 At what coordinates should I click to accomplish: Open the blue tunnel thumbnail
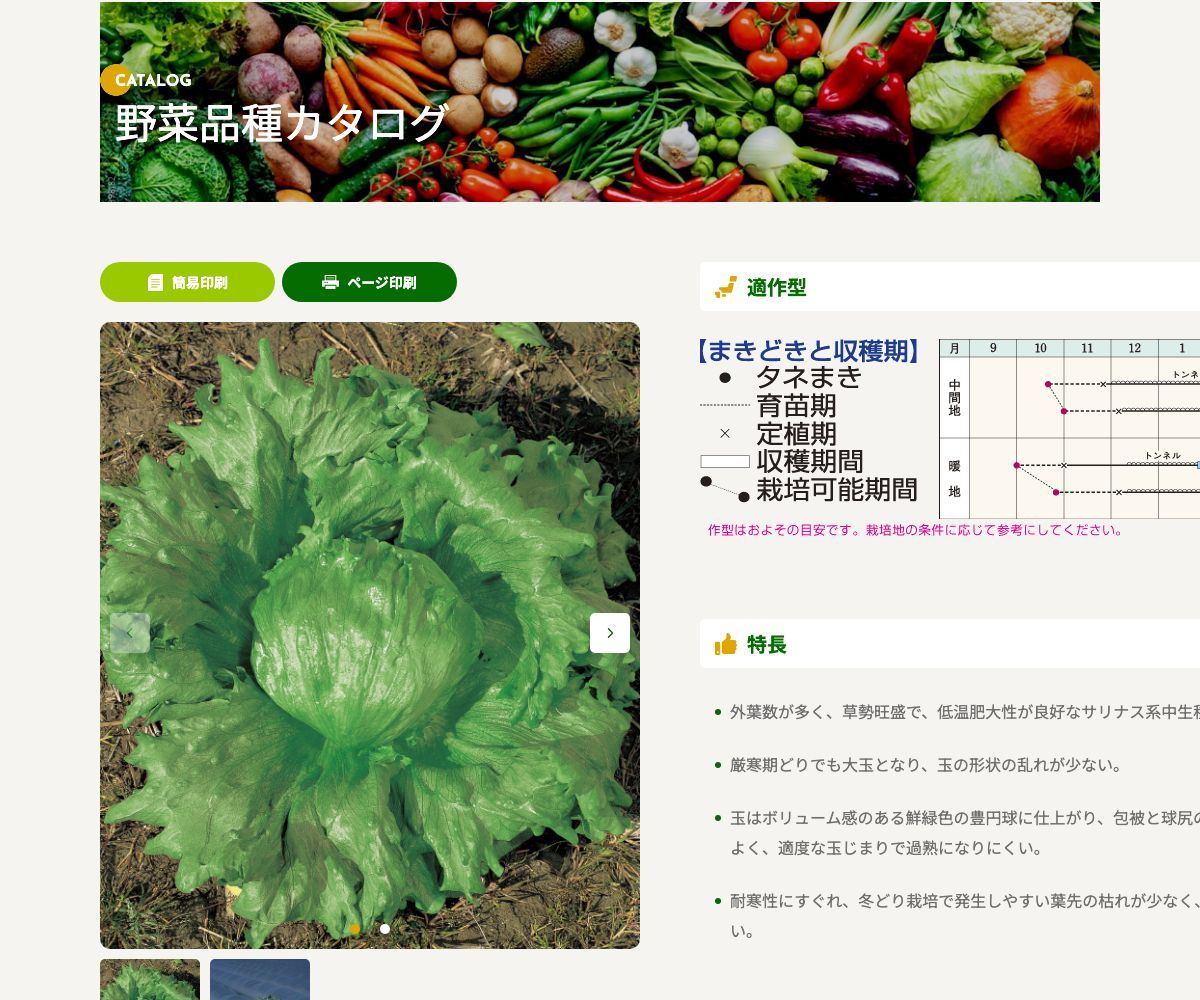click(260, 980)
